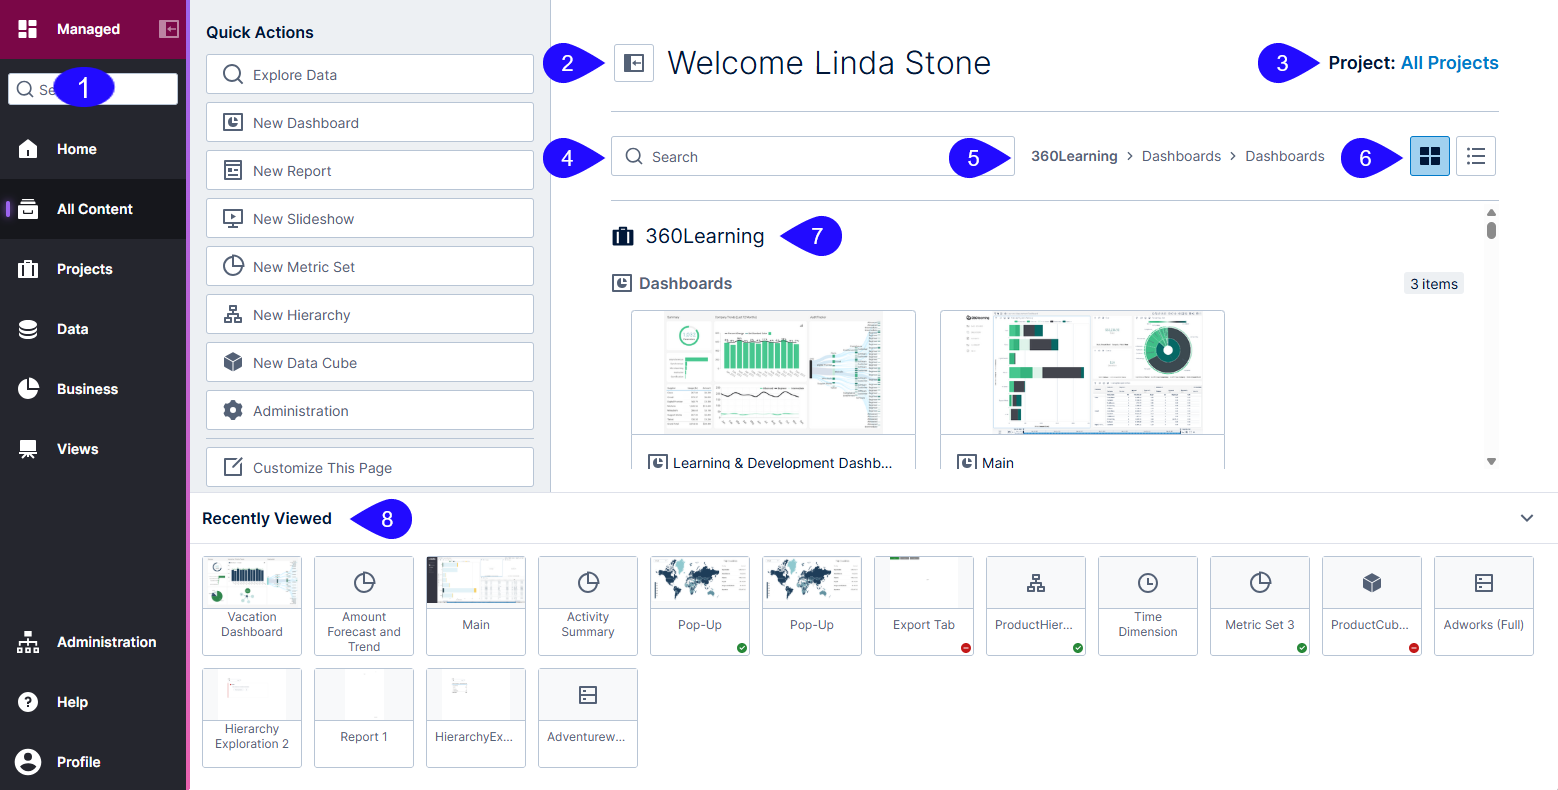
Task: Open the All Projects project selector
Action: [x=1449, y=62]
